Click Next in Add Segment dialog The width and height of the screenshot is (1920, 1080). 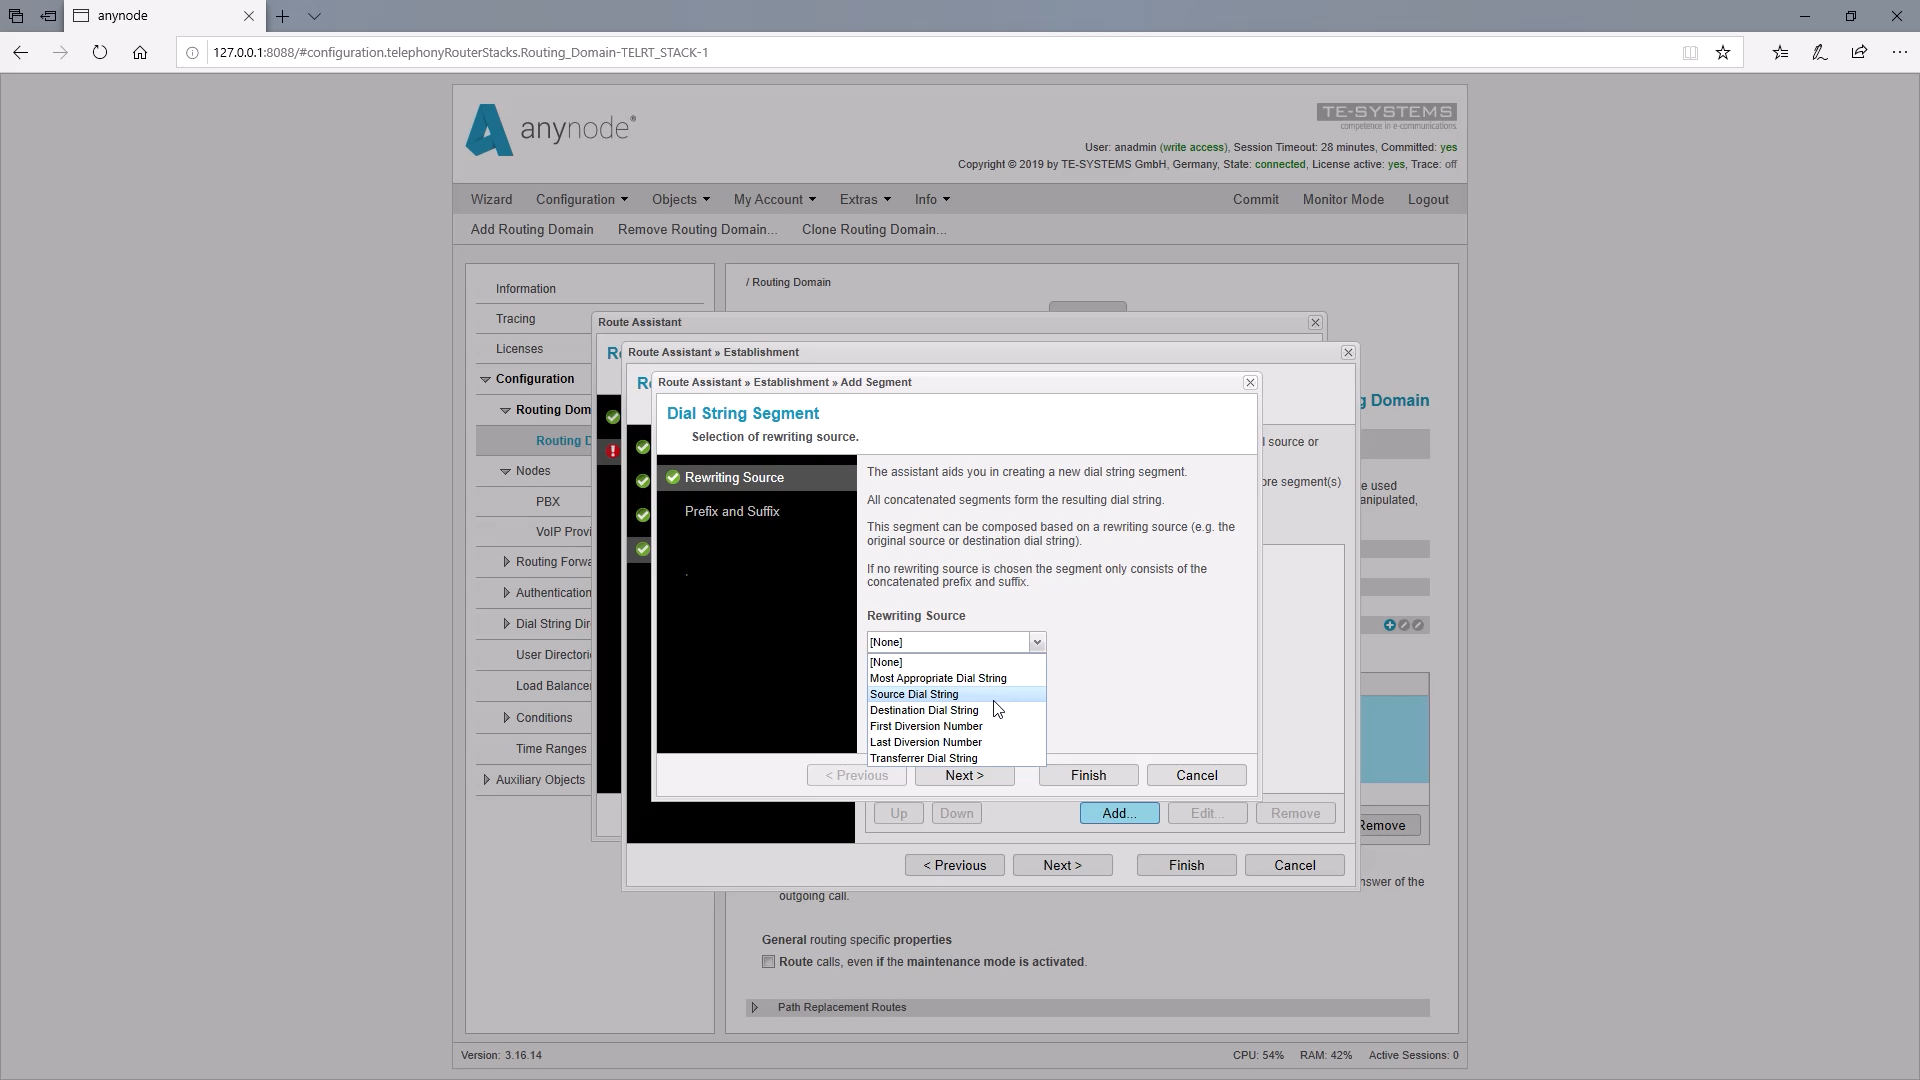tap(965, 776)
